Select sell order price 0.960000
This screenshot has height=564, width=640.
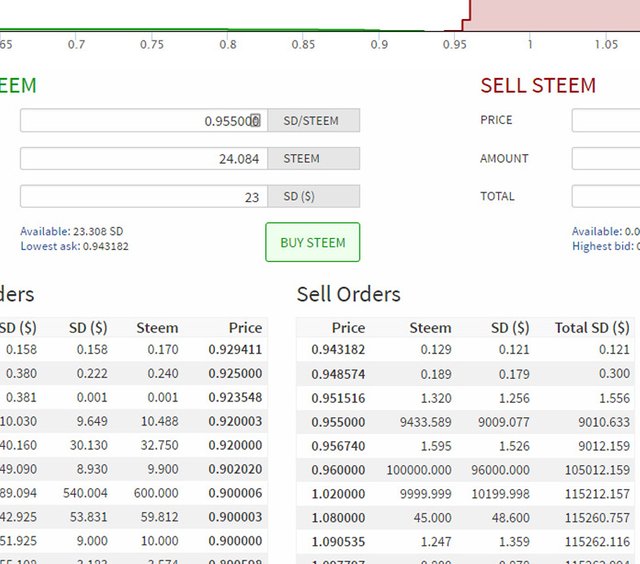coord(338,470)
